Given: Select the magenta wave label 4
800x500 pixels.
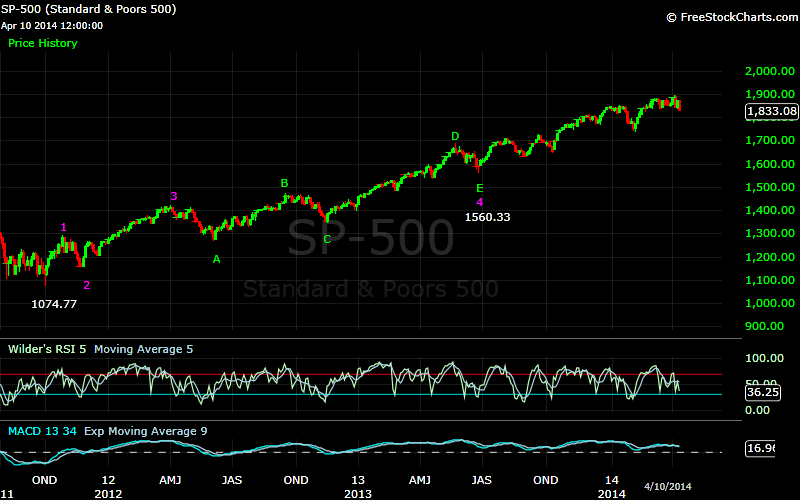Looking at the screenshot, I should tap(480, 202).
